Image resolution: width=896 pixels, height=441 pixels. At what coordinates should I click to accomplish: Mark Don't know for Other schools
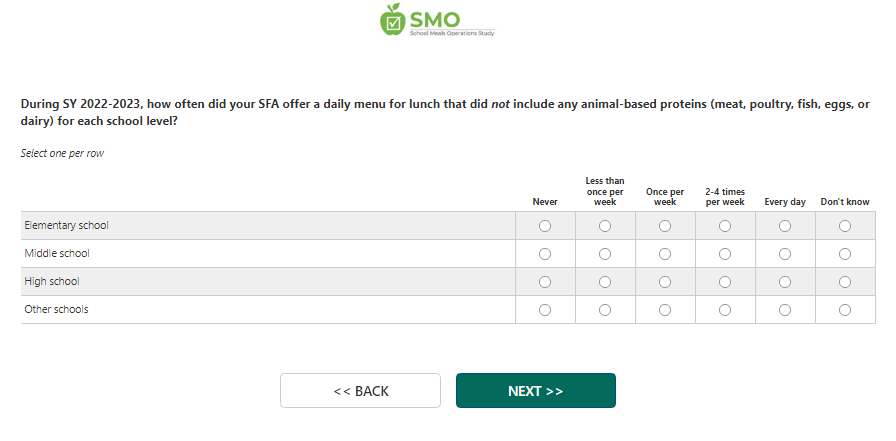[x=845, y=310]
